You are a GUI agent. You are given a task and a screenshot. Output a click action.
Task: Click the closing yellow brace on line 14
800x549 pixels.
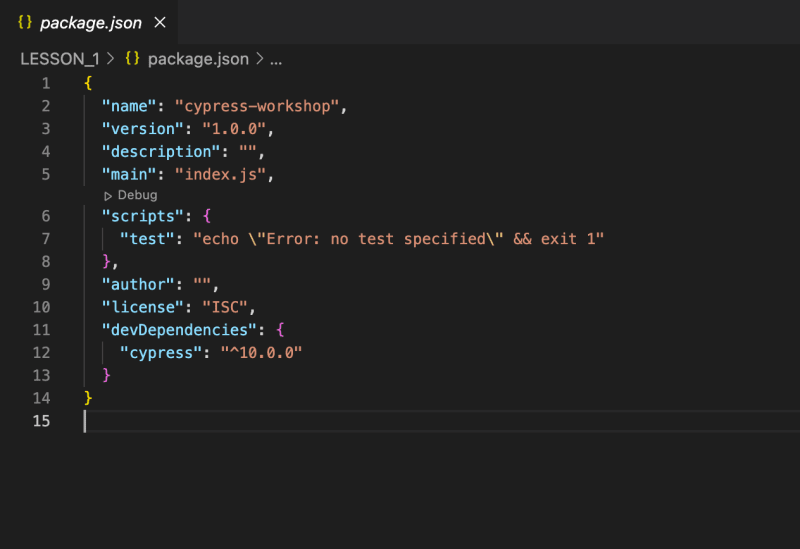(88, 398)
